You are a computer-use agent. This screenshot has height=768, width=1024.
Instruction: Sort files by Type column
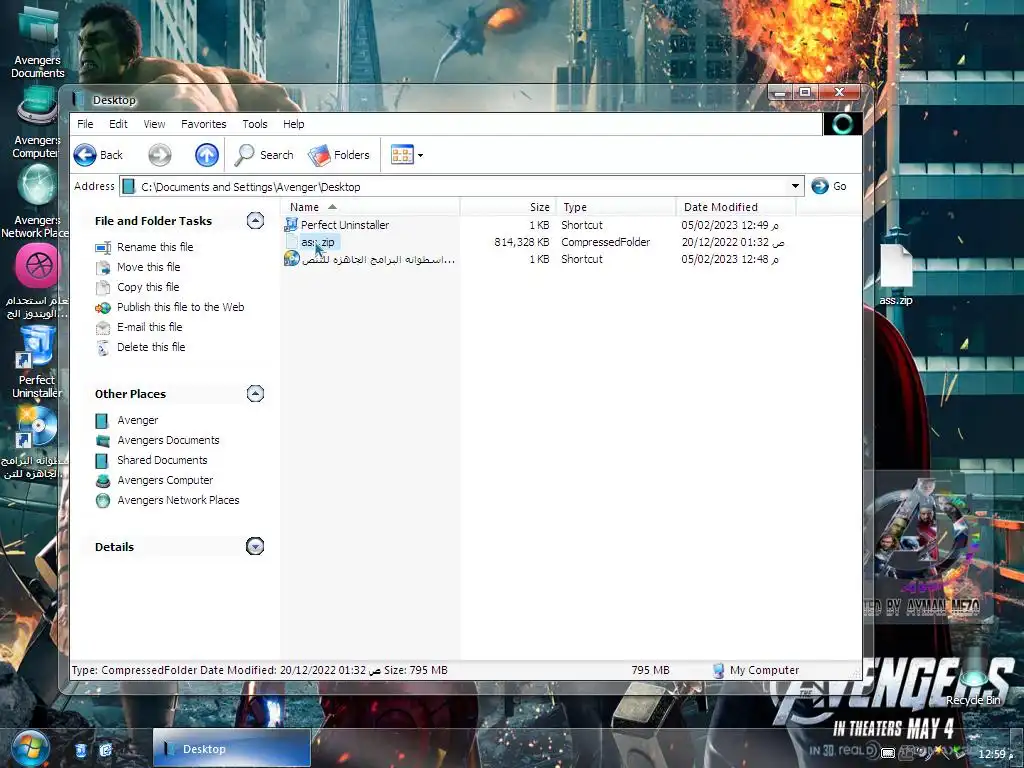[x=616, y=207]
